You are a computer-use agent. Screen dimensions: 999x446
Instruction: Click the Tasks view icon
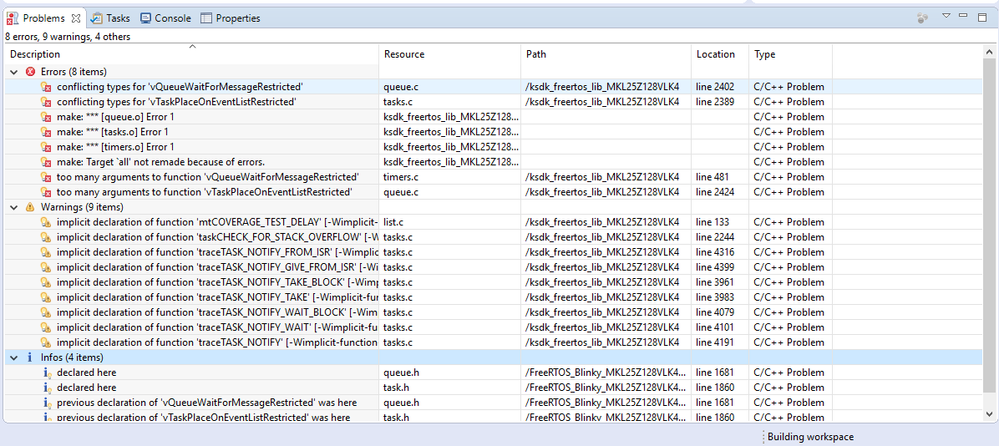click(96, 18)
